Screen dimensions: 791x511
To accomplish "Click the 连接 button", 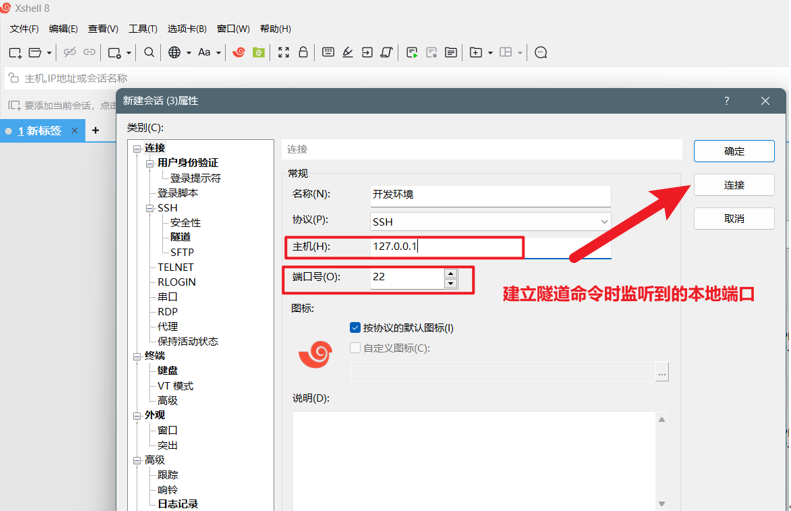I will (734, 185).
